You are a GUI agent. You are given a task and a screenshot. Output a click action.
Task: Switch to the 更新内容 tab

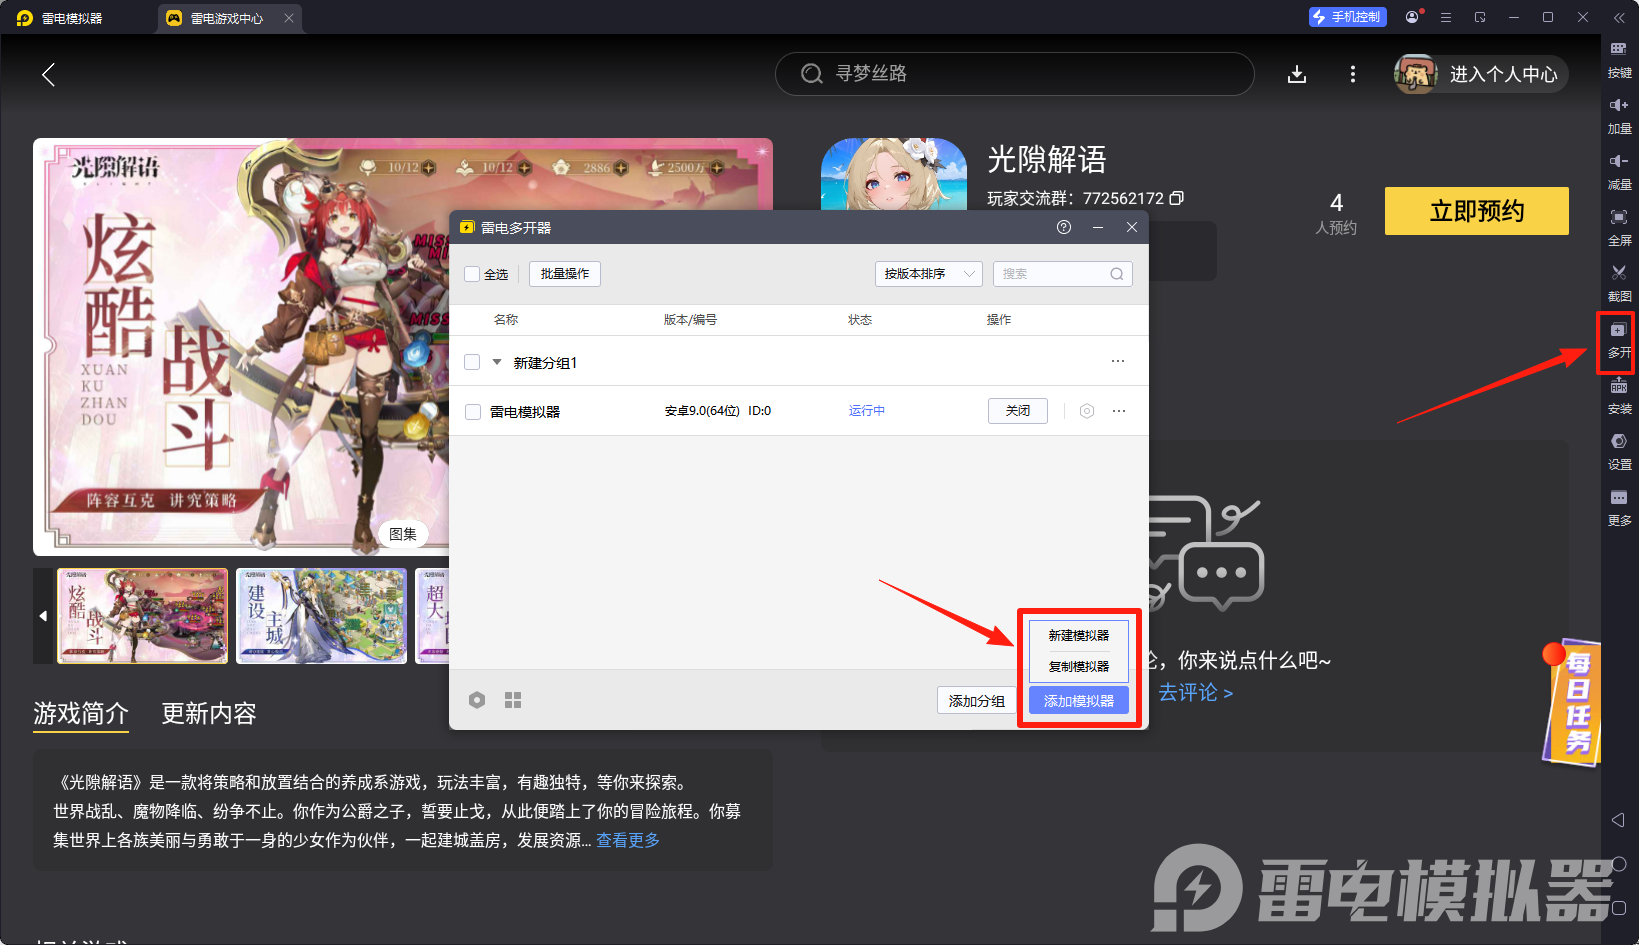(x=209, y=714)
